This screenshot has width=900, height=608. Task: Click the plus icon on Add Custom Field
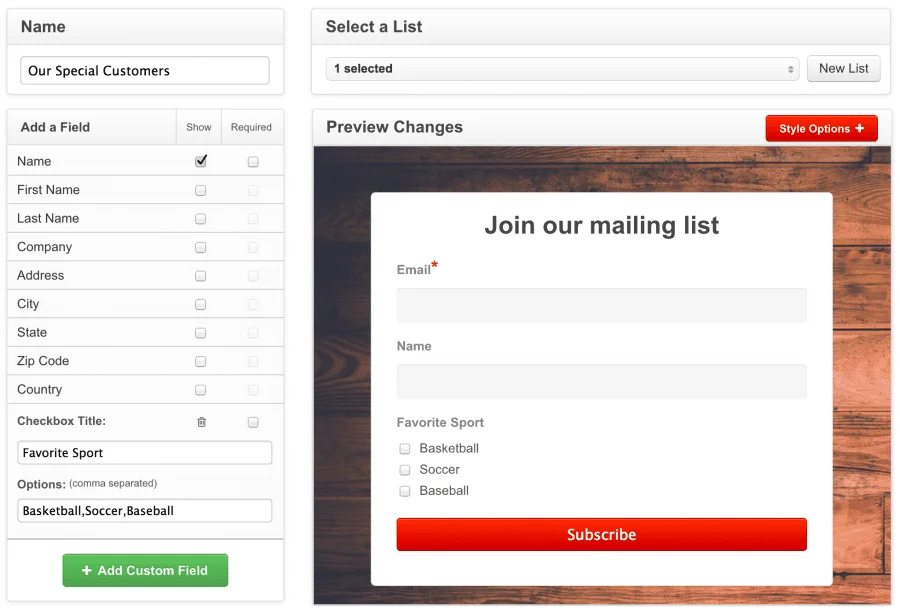(89, 570)
